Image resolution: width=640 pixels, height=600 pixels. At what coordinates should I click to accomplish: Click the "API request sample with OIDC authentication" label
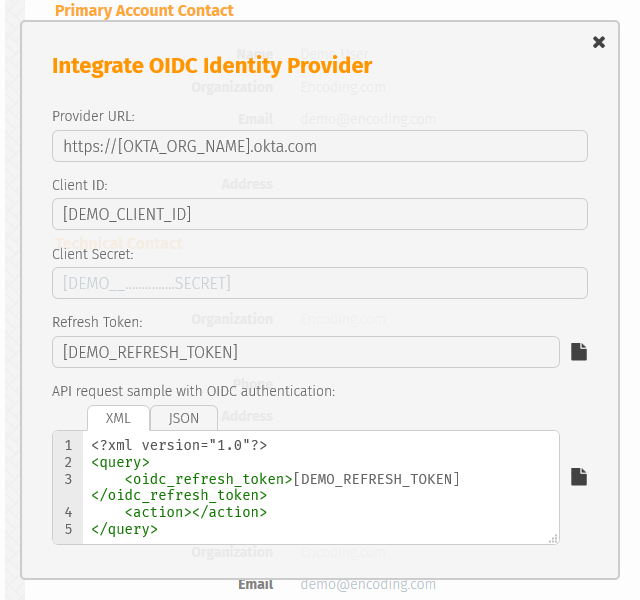tap(193, 391)
